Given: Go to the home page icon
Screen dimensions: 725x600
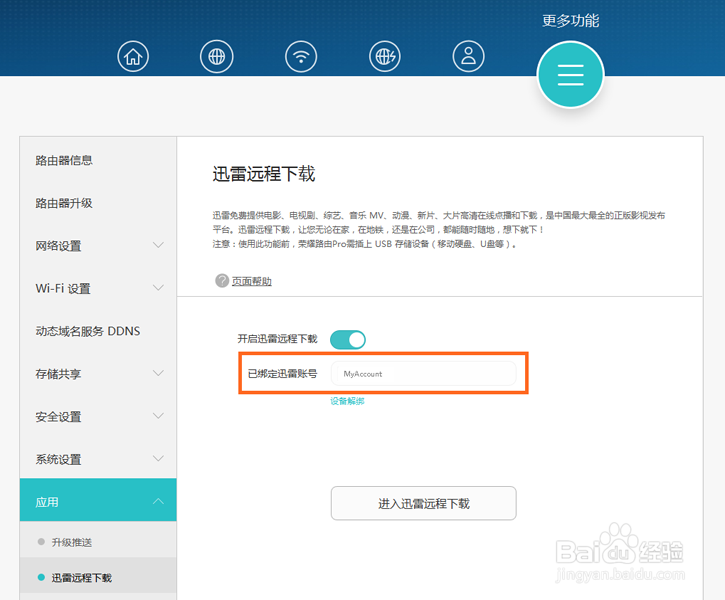Looking at the screenshot, I should [133, 56].
